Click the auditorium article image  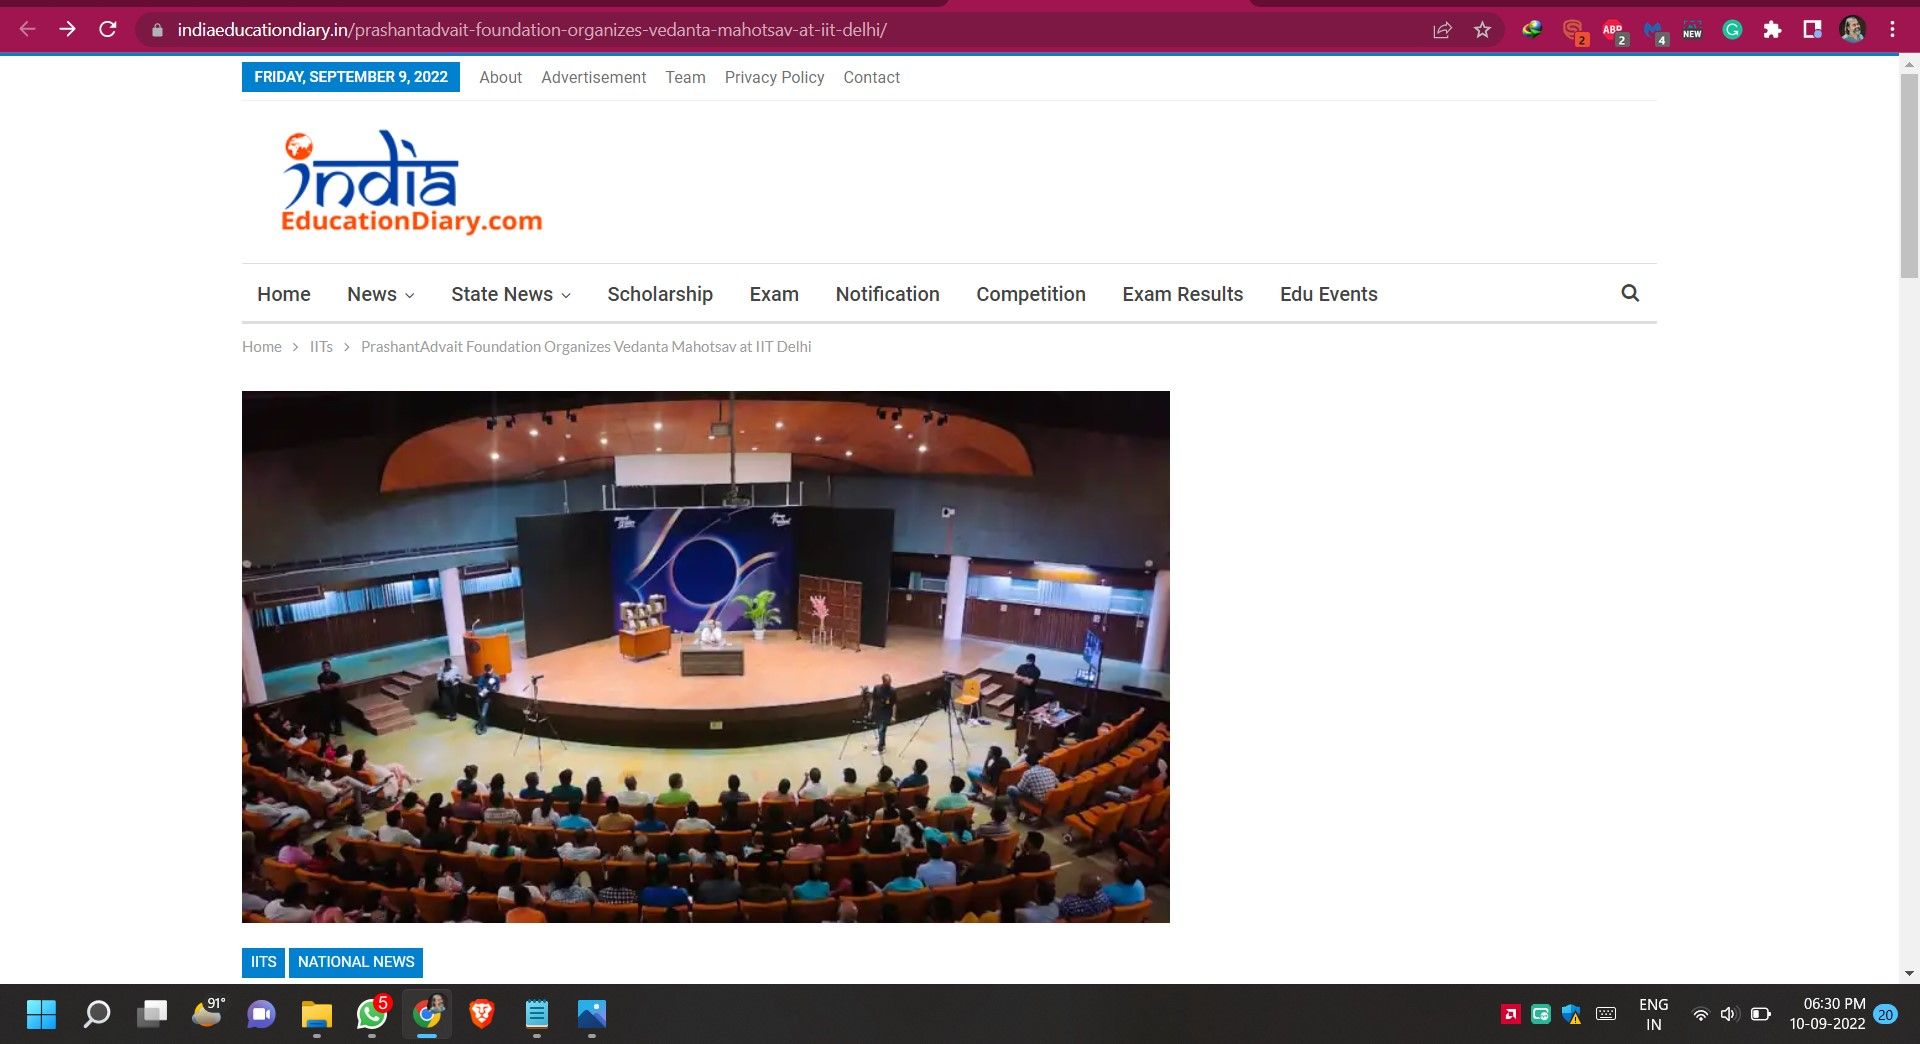click(705, 656)
